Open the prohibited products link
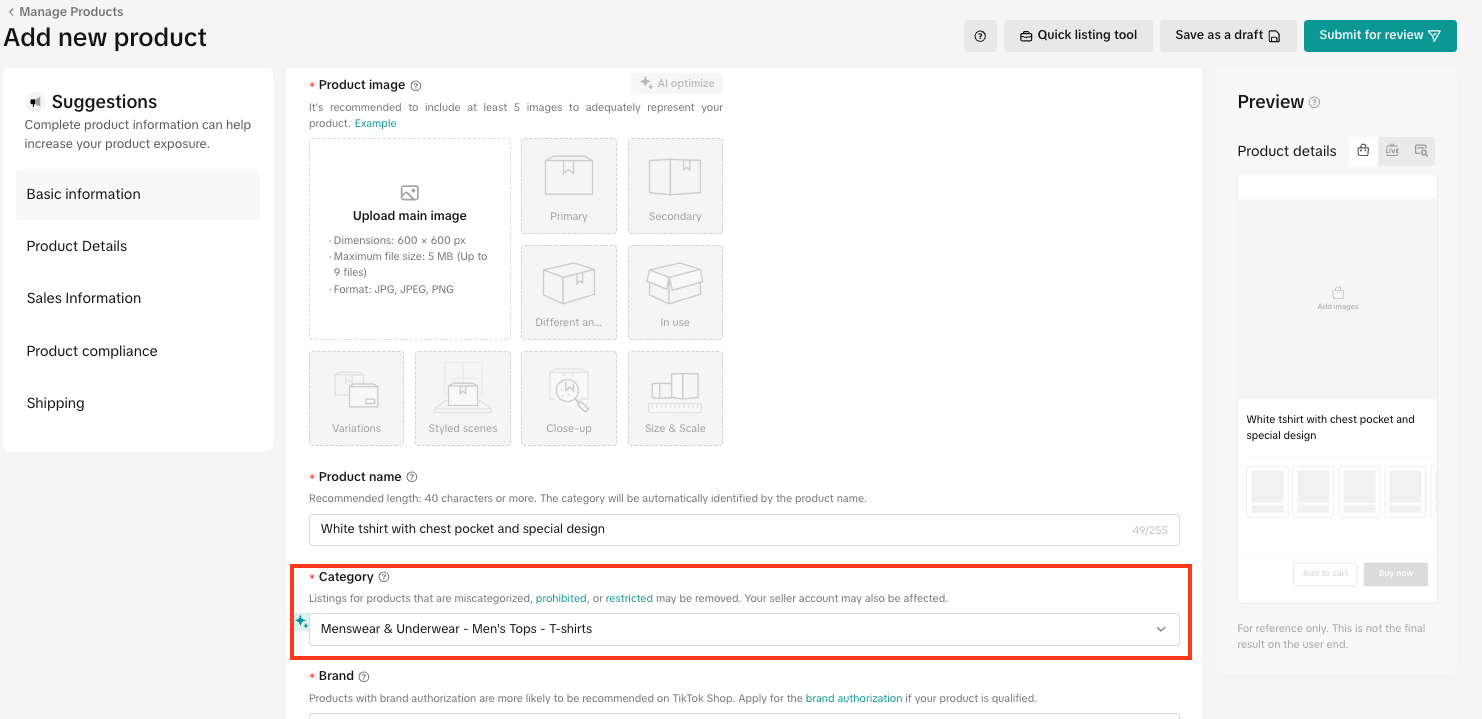This screenshot has height=719, width=1482. coord(561,598)
